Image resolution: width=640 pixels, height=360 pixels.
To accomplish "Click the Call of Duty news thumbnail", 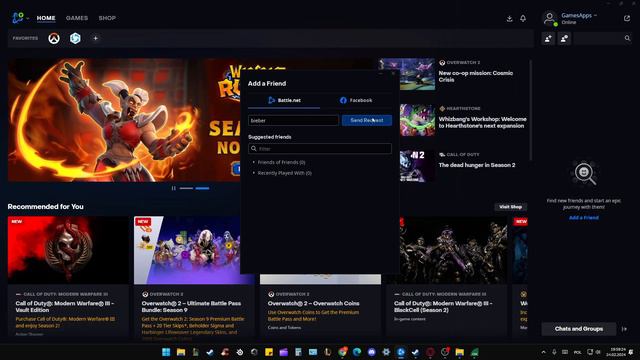I will click(417, 166).
